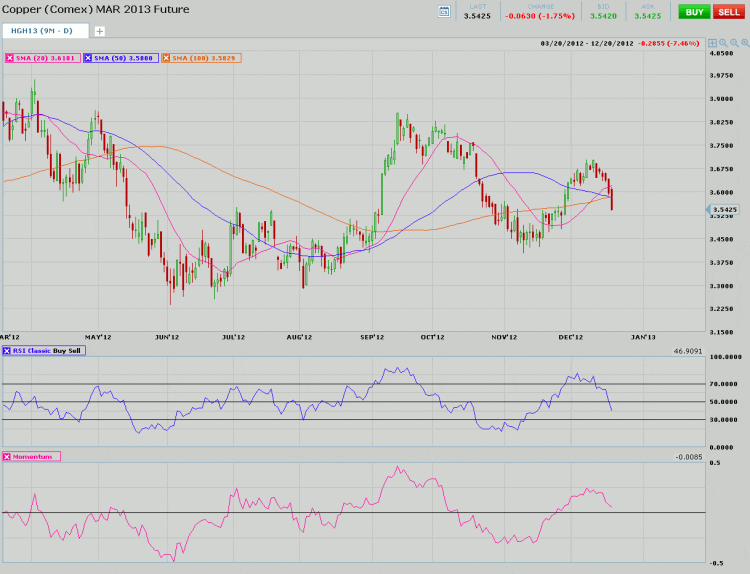Add a new chart tab with plus
Viewport: 750px width, 574px height.
[99, 31]
